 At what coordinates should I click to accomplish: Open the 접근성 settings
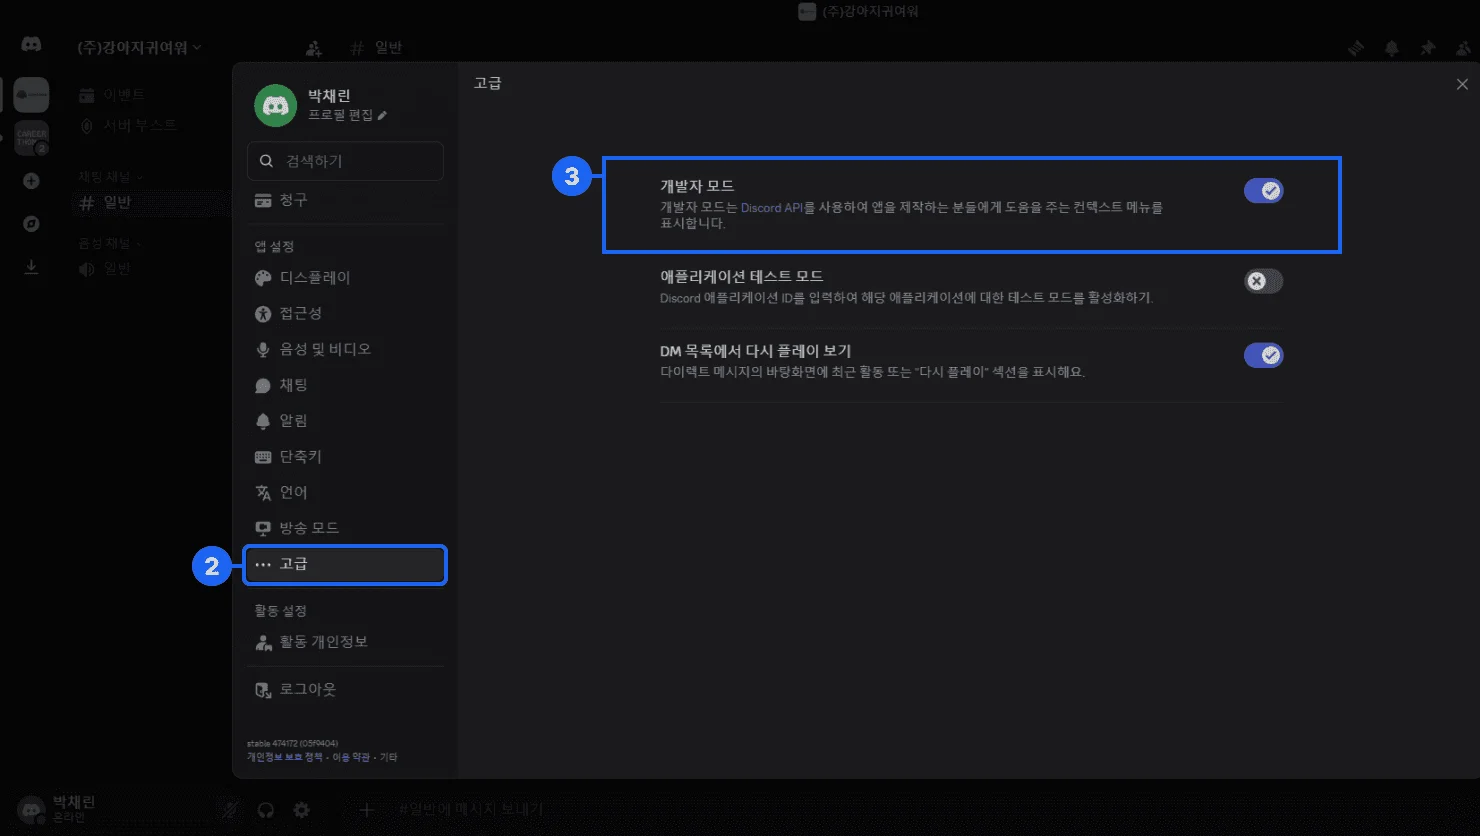300,314
